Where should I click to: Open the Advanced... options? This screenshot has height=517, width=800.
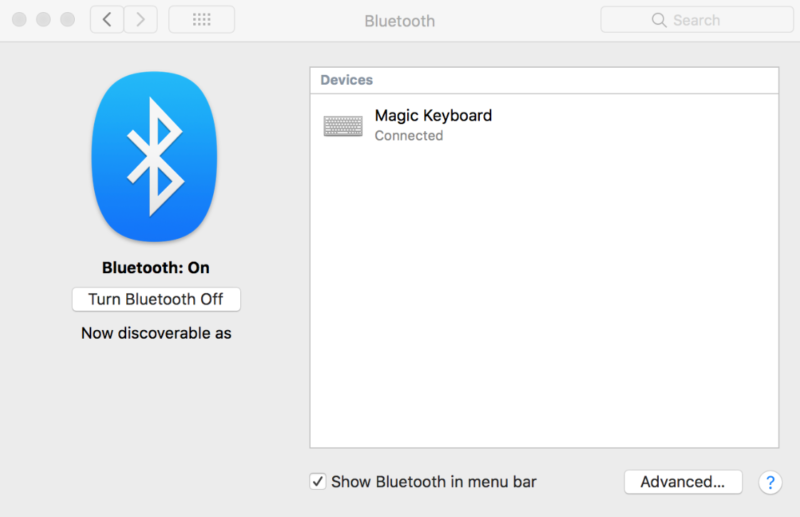point(682,482)
